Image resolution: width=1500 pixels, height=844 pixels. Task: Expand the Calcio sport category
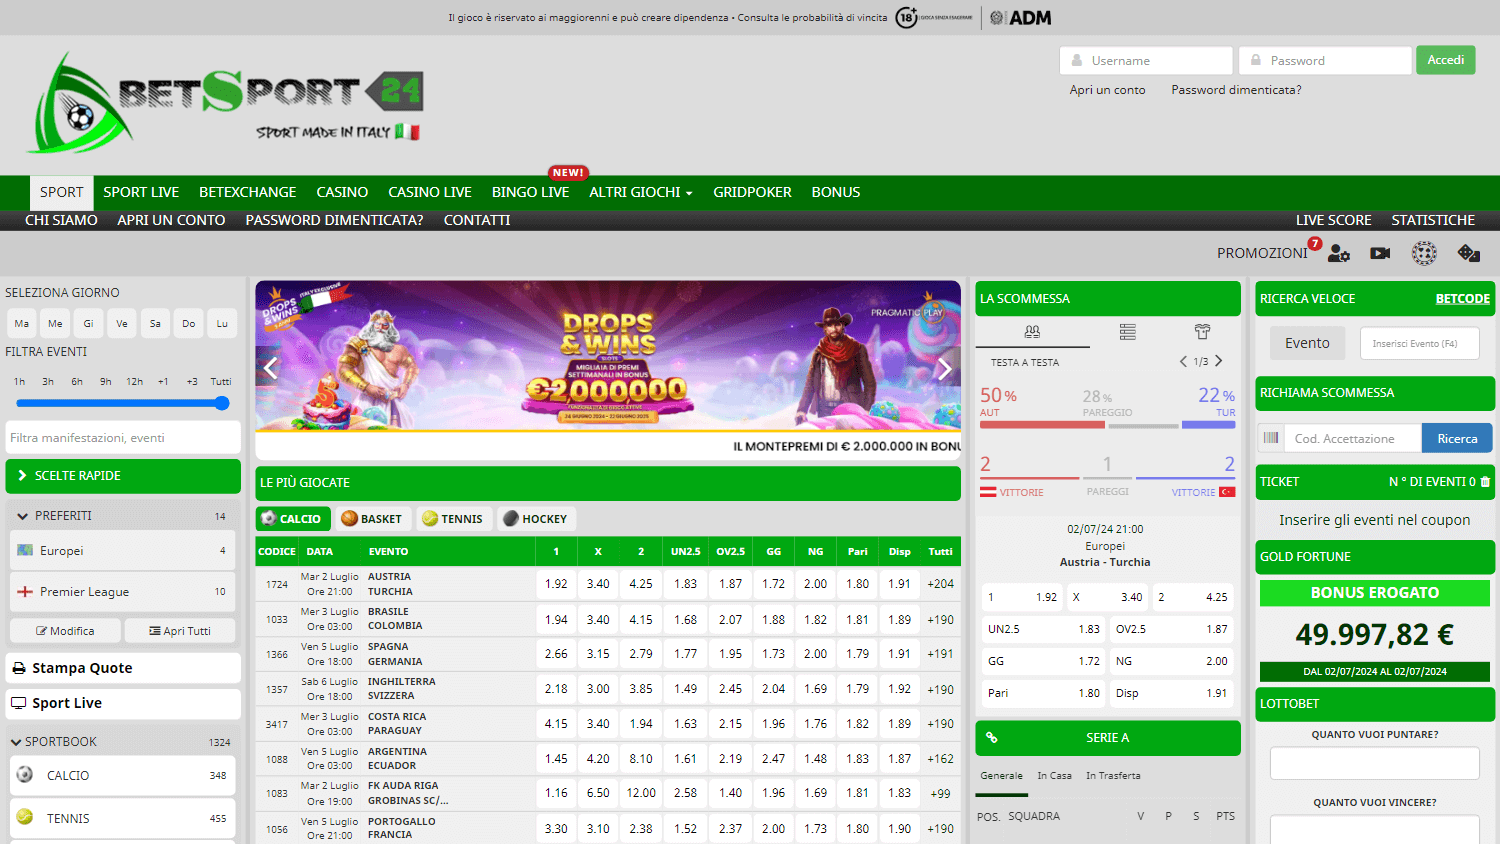[123, 775]
